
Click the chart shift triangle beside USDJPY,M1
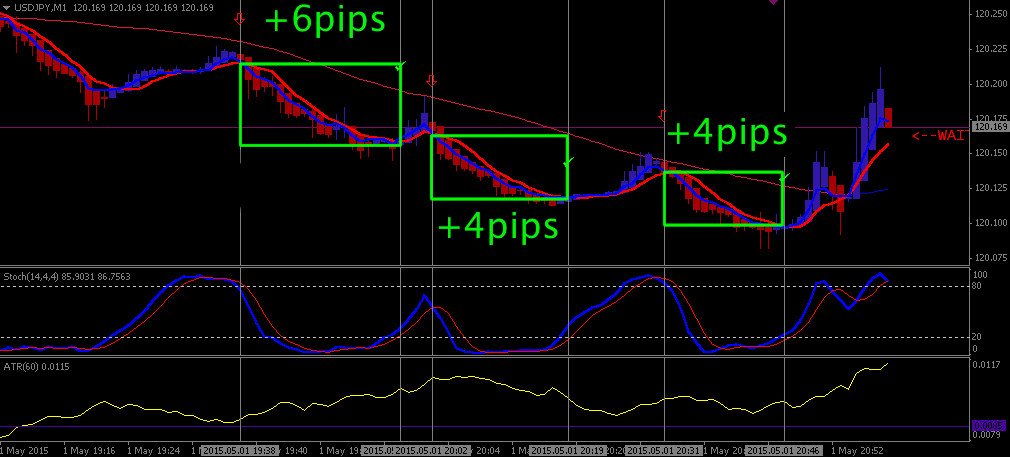7,7
